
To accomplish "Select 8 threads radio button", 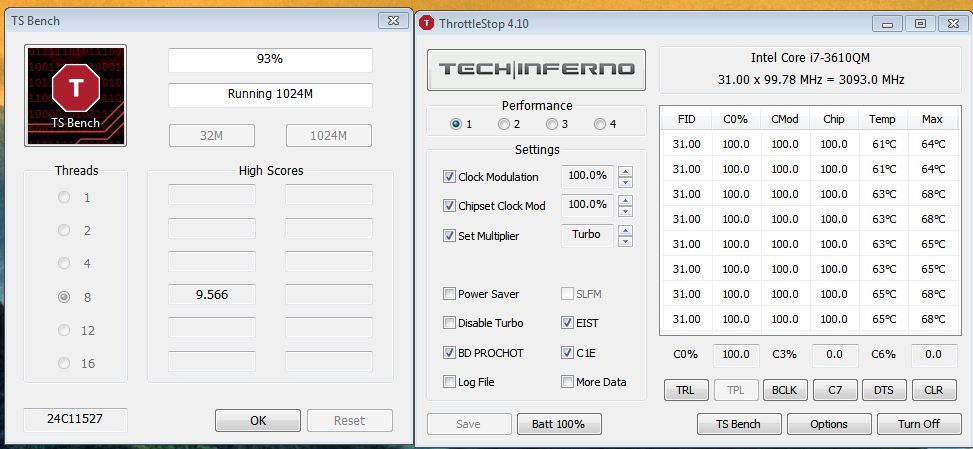I will click(64, 297).
